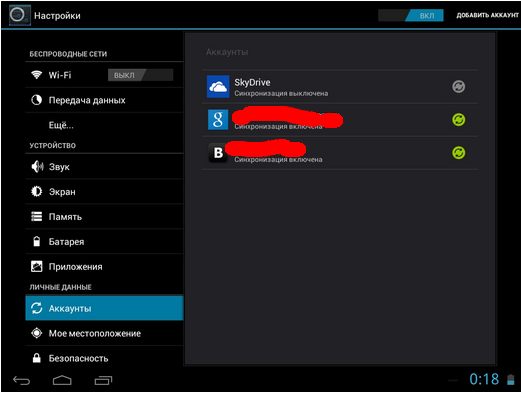
Task: Tap the Память storage icon
Action: (x=36, y=216)
